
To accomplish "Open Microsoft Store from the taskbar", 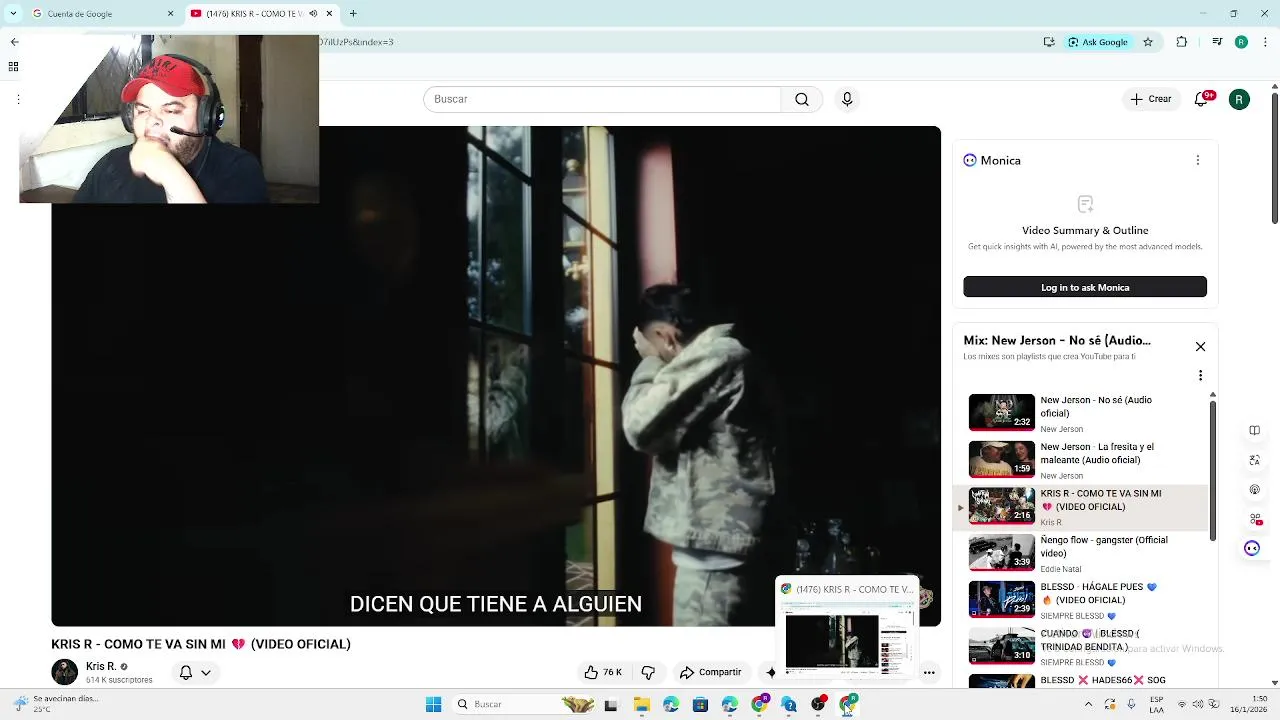I will click(x=700, y=704).
